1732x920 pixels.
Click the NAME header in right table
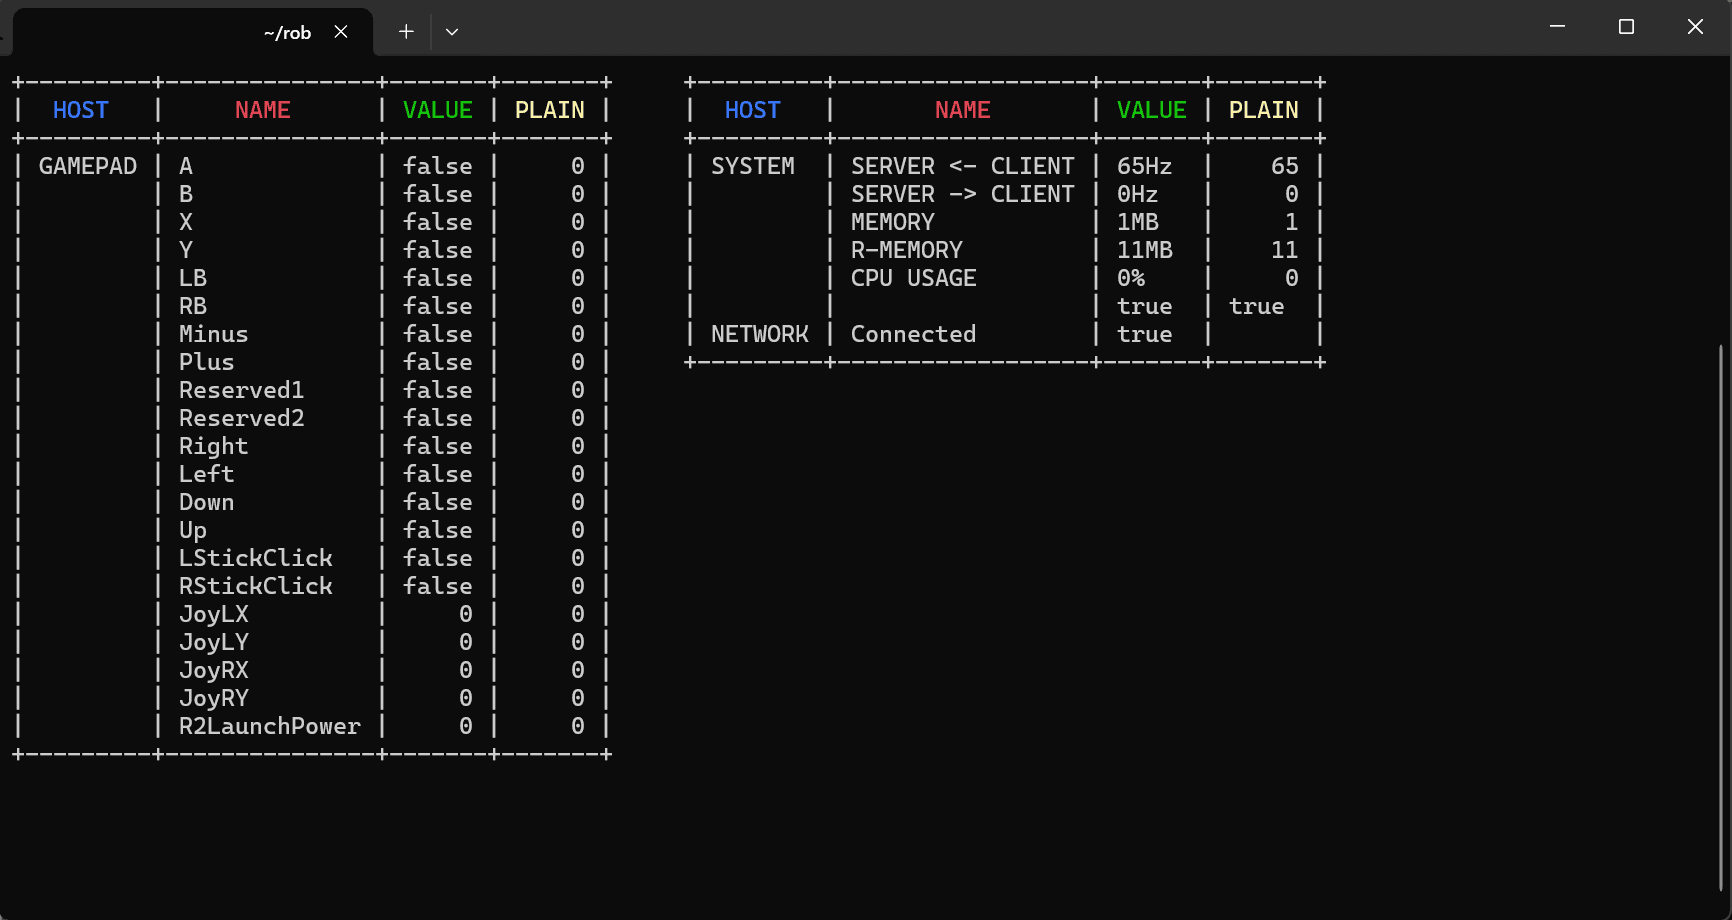(x=962, y=110)
